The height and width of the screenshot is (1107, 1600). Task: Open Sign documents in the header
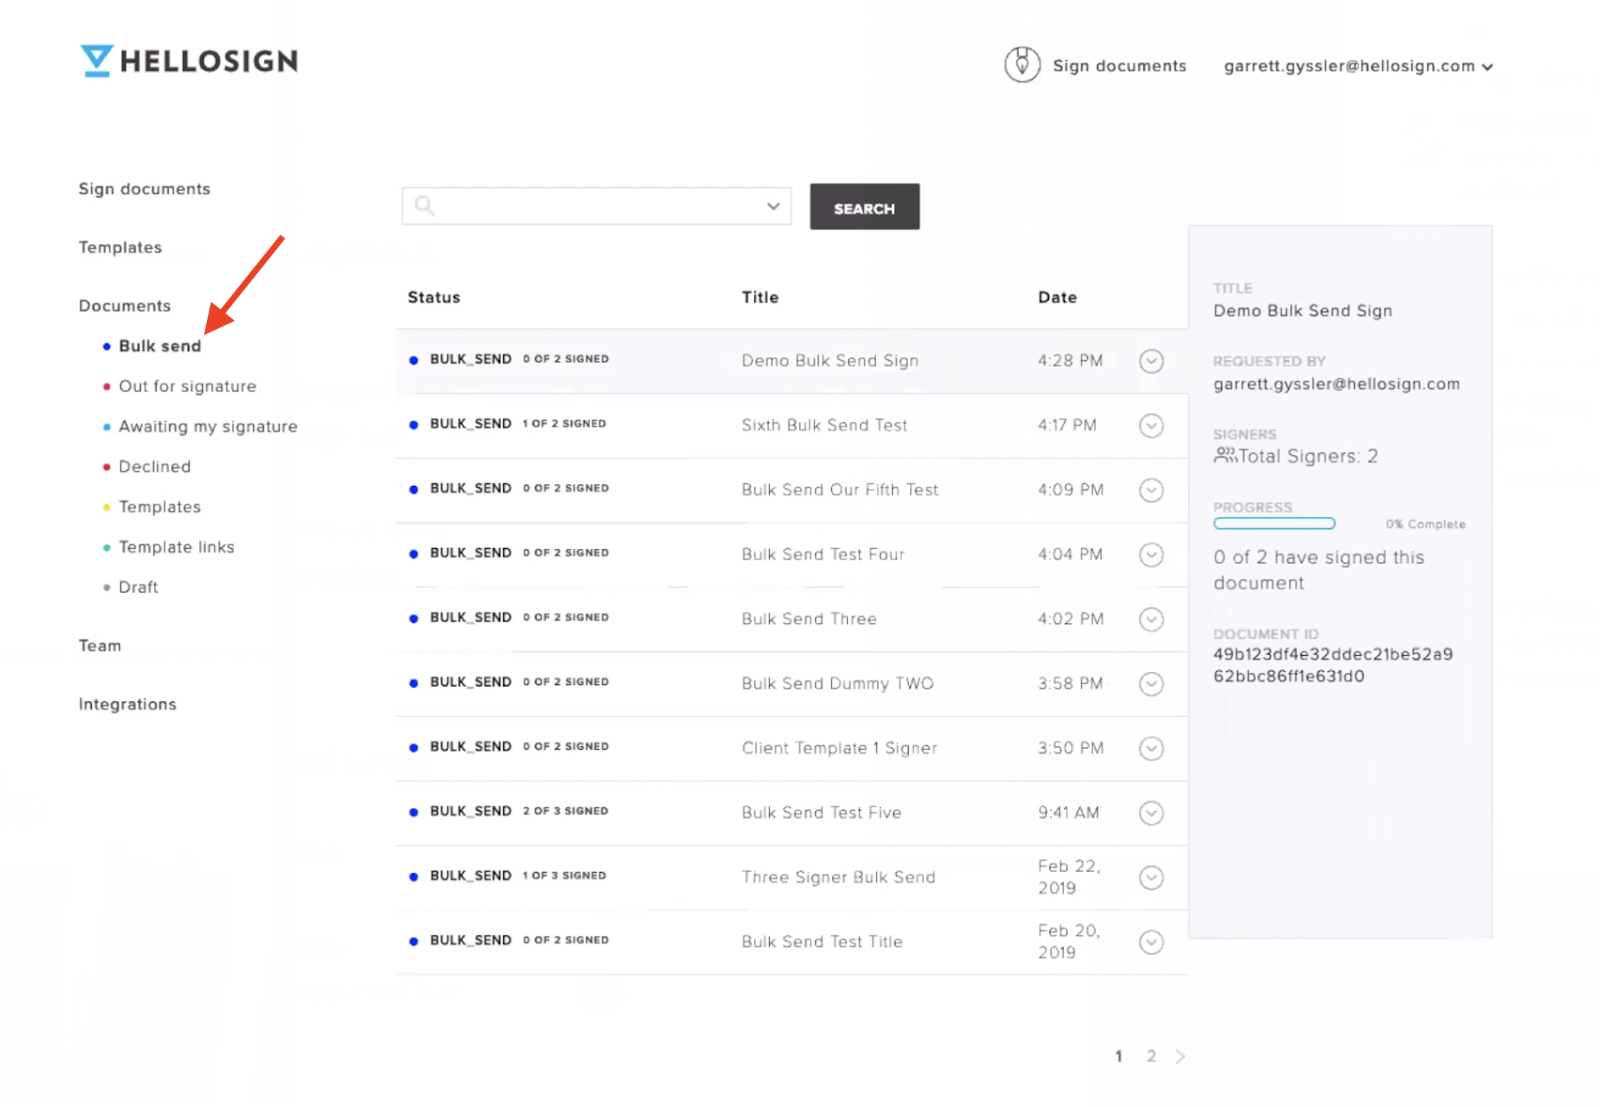(x=1119, y=66)
